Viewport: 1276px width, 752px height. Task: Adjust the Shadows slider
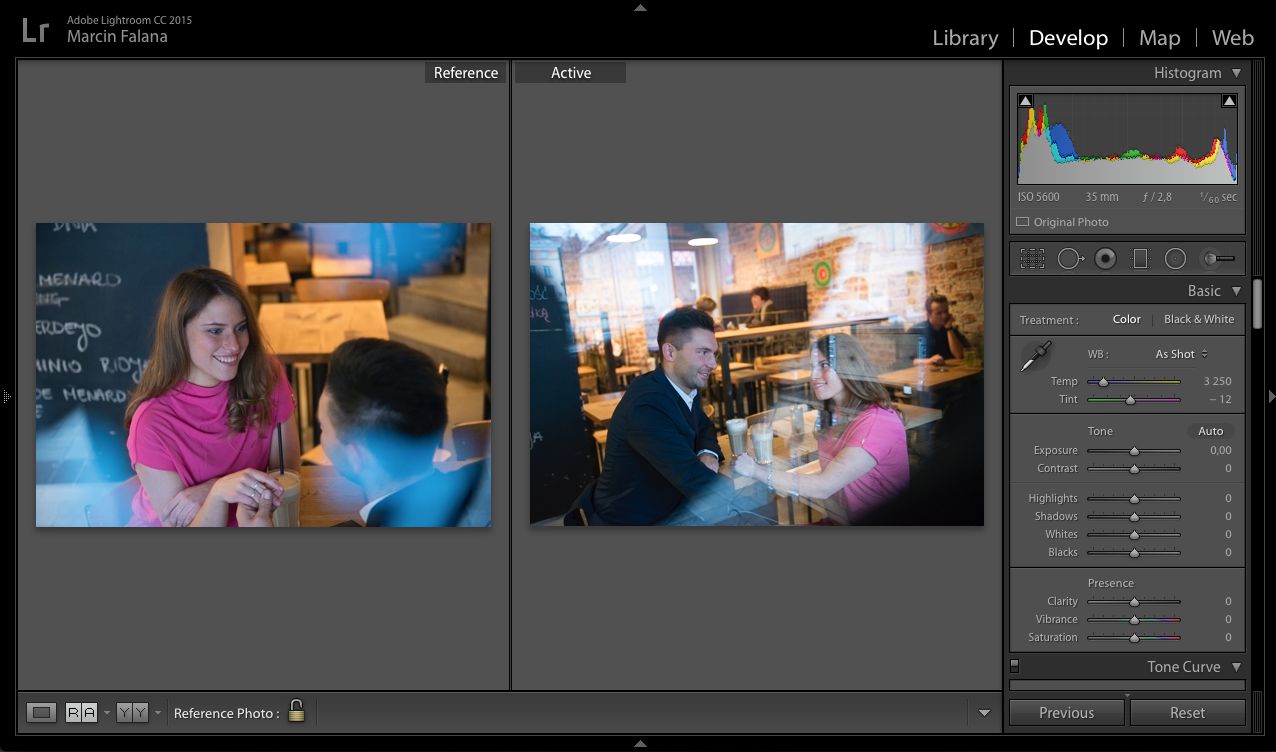[1134, 516]
